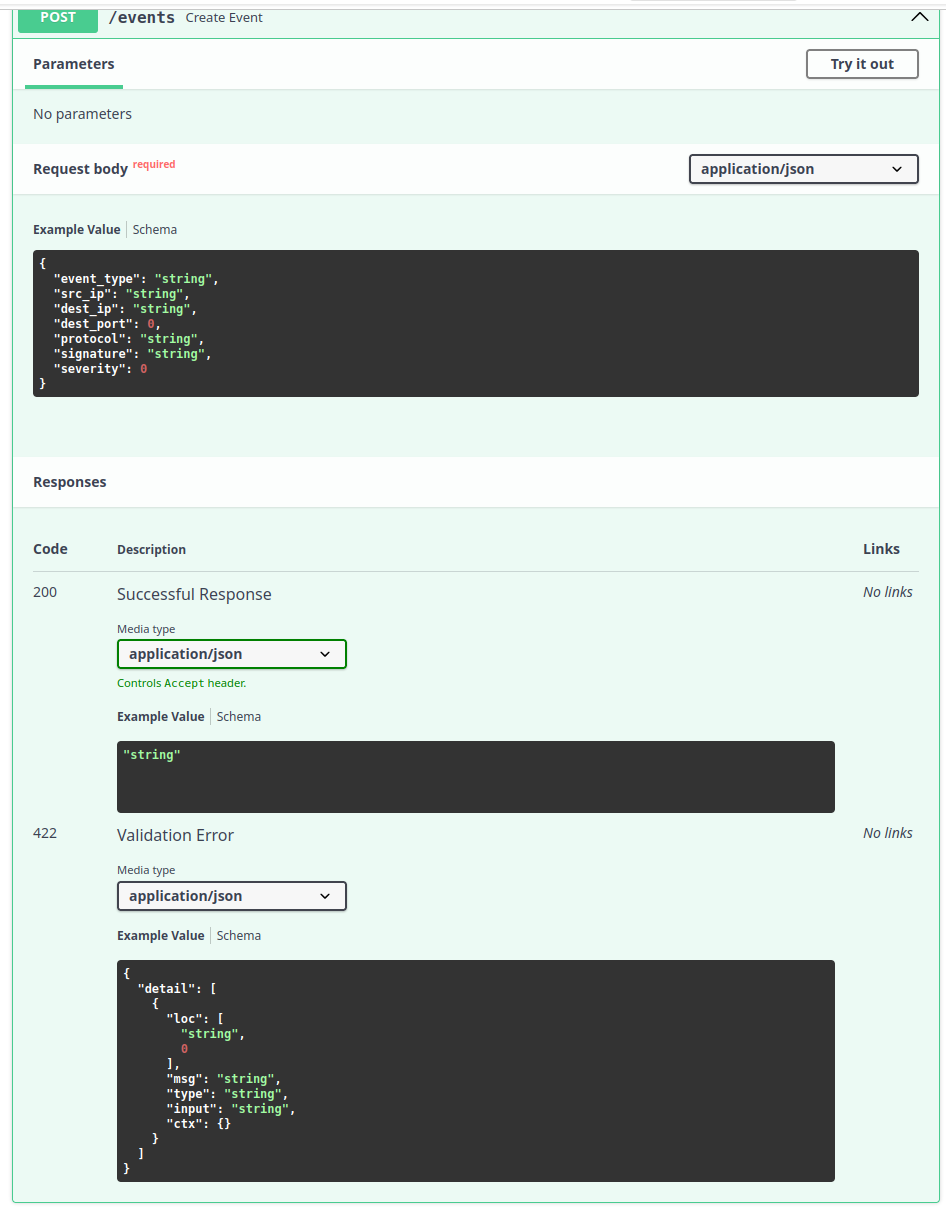946x1208 pixels.
Task: Show Schema for the 200 response
Action: click(x=239, y=717)
